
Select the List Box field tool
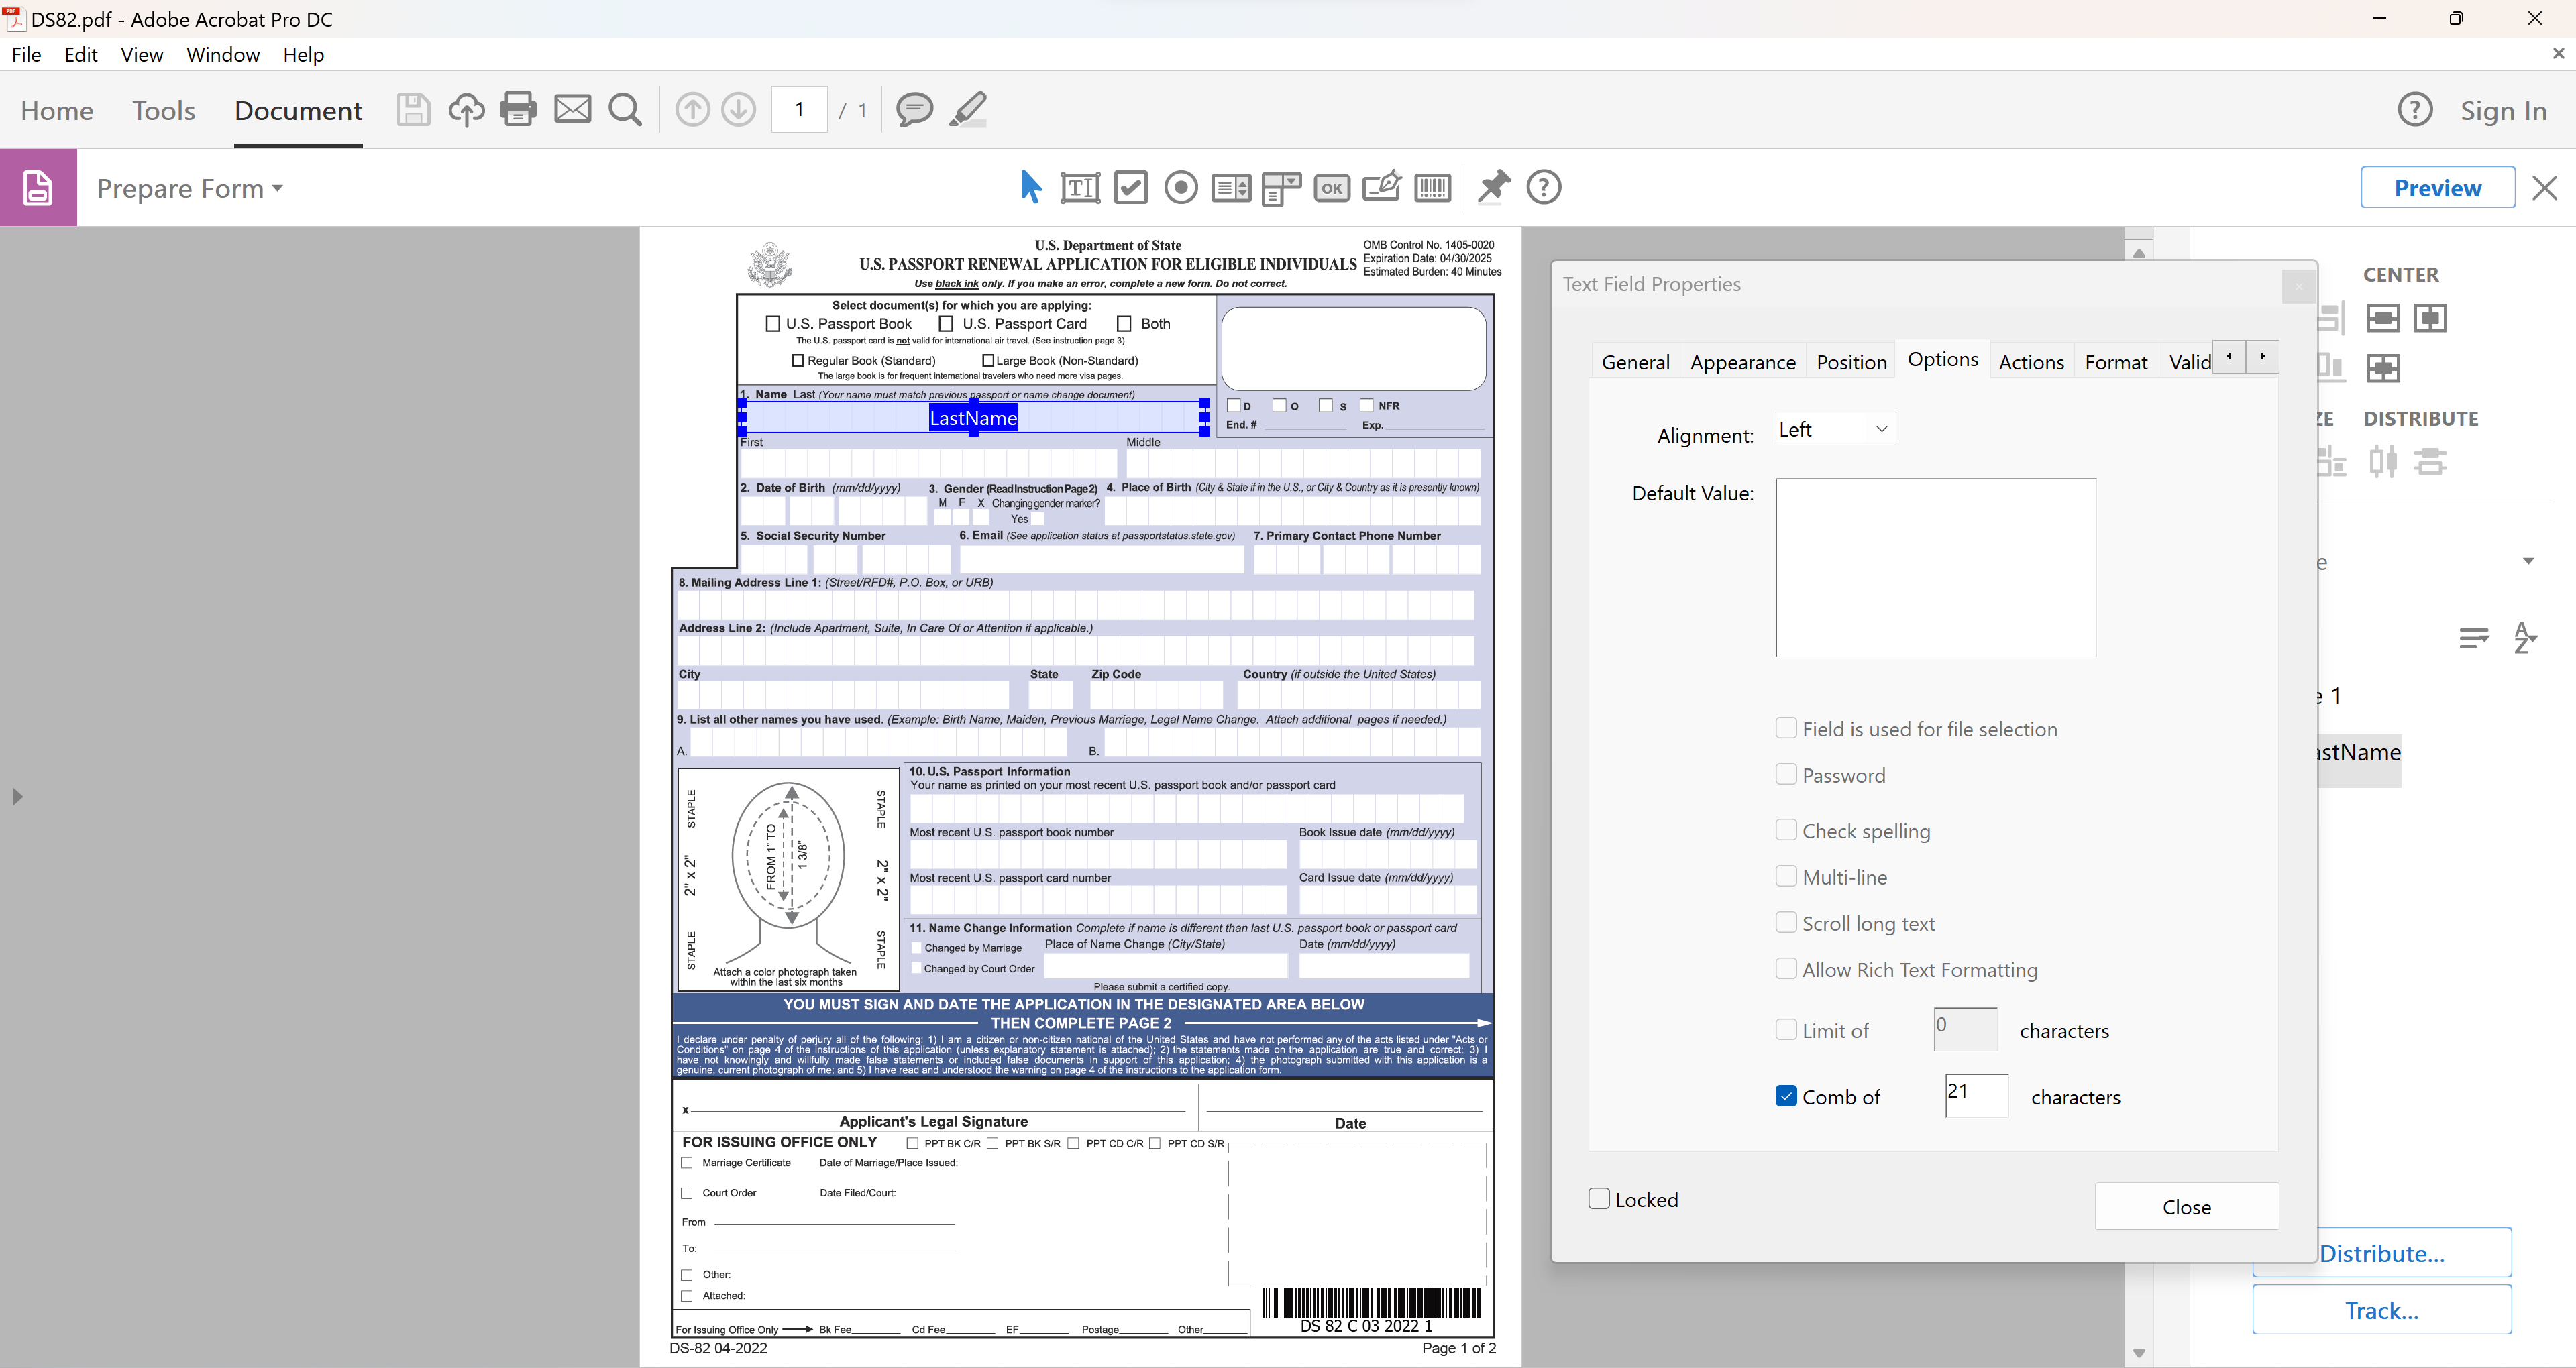coord(1231,187)
